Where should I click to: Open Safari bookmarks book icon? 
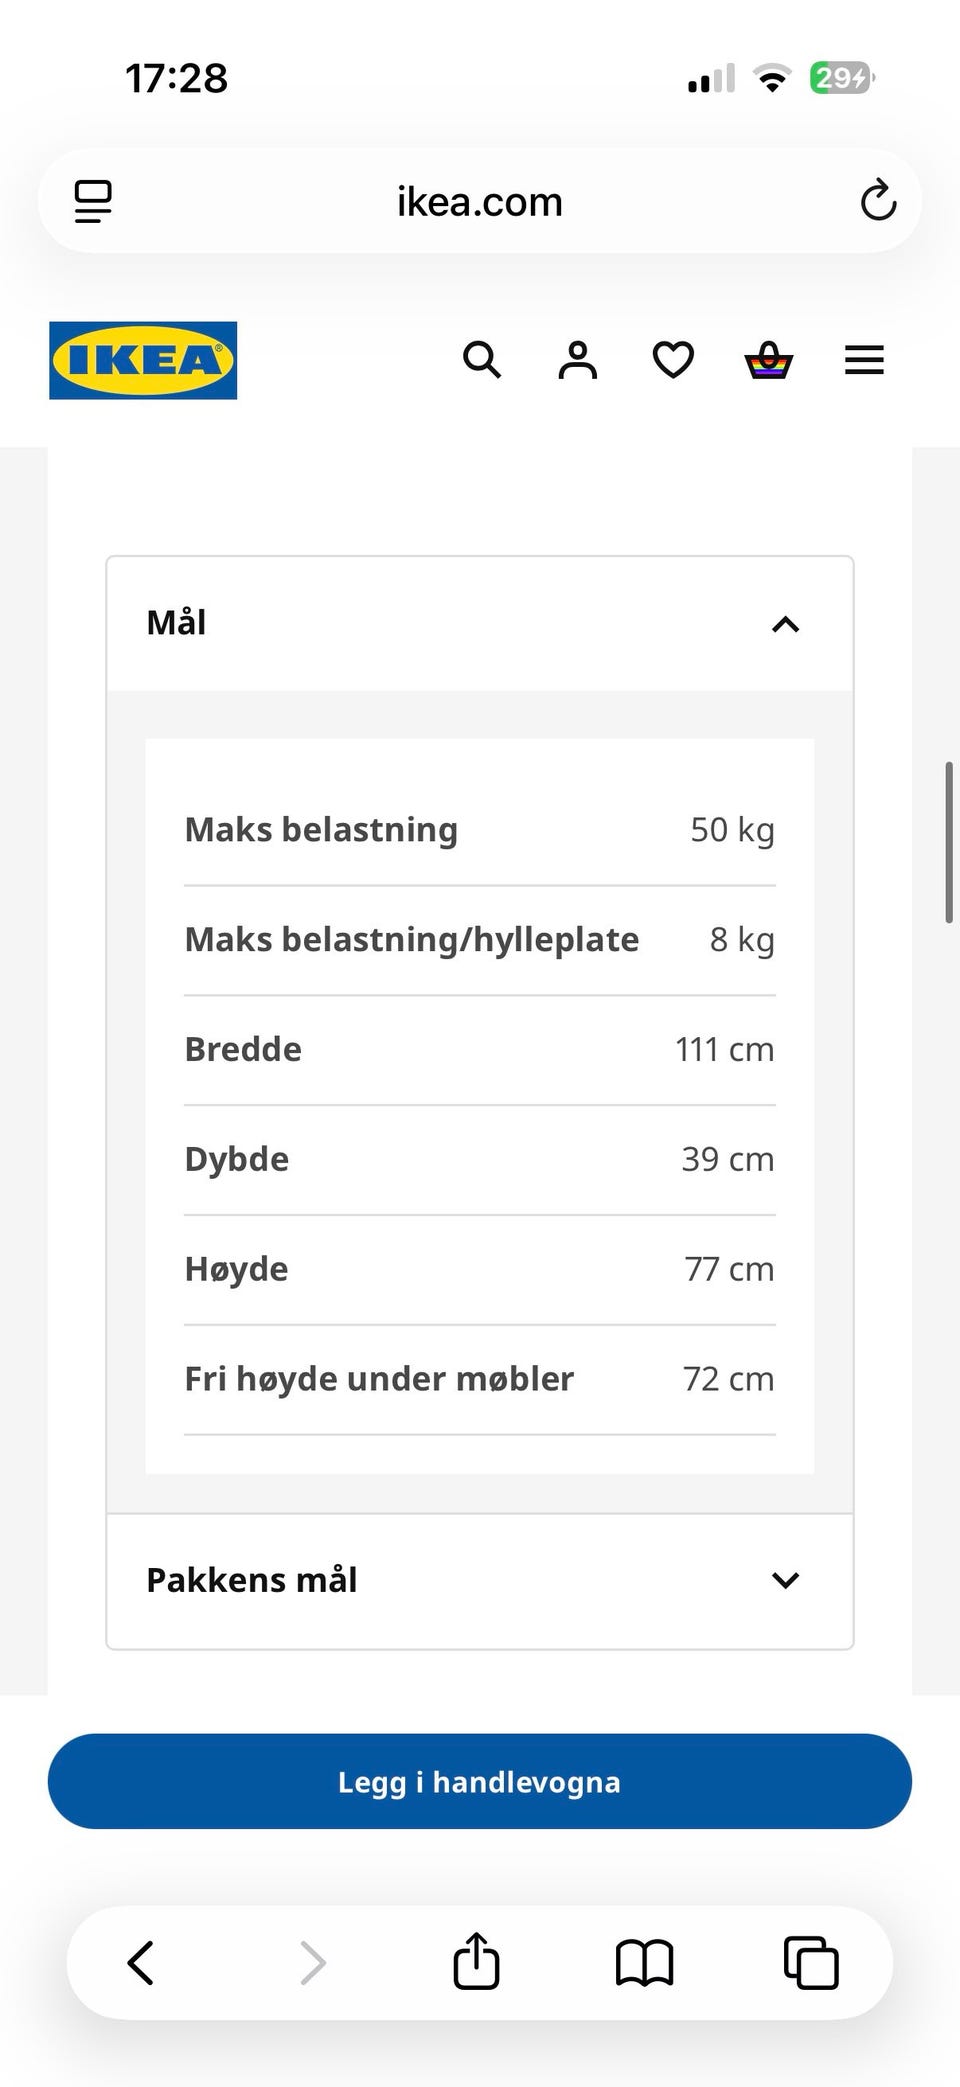tap(644, 1963)
